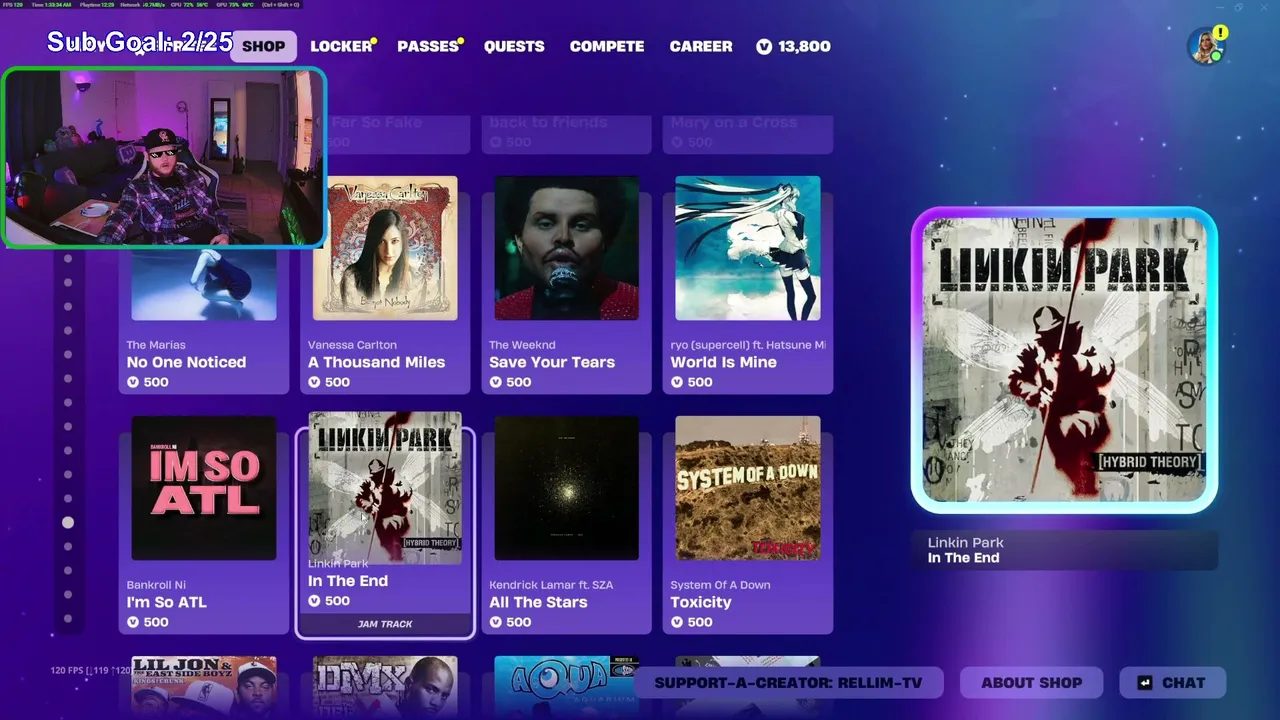Viewport: 1280px width, 720px height.
Task: Go to the PASSES tab
Action: (427, 46)
